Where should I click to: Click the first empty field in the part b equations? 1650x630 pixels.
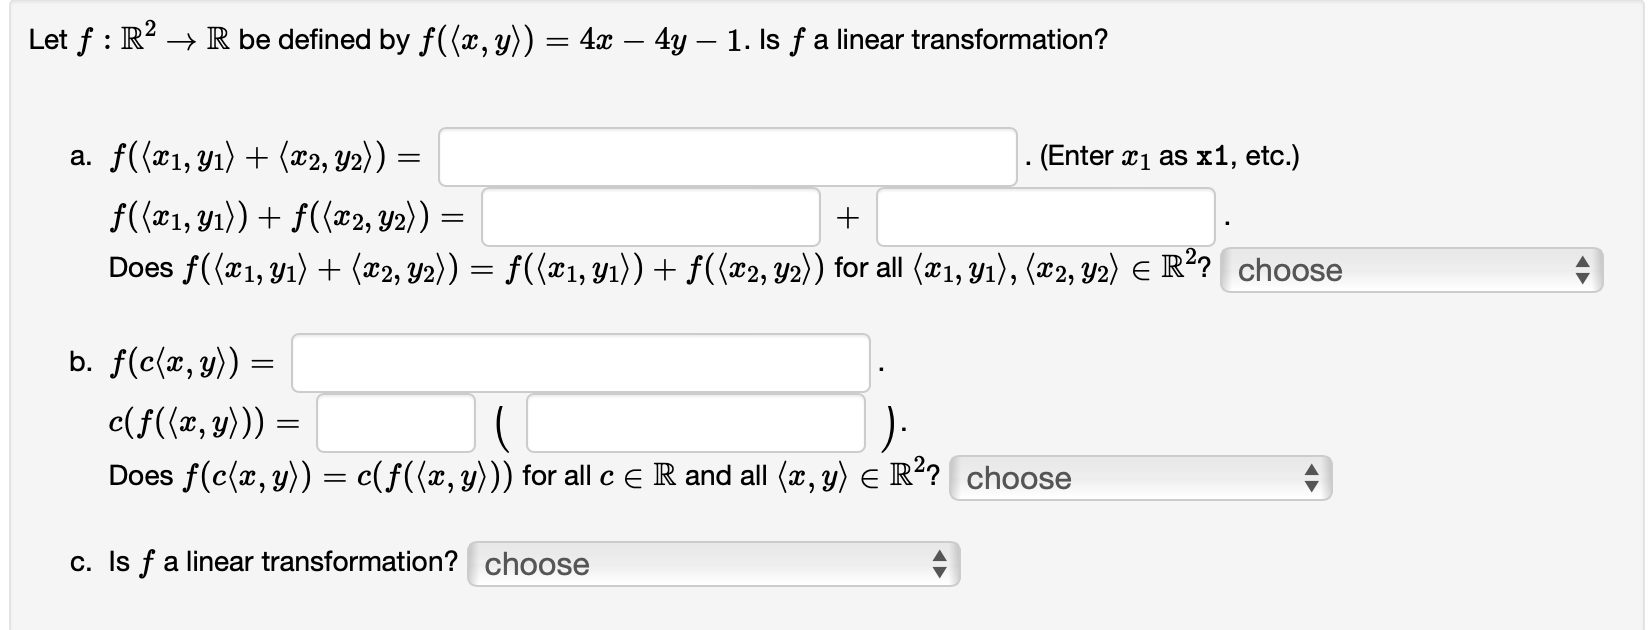click(x=580, y=364)
